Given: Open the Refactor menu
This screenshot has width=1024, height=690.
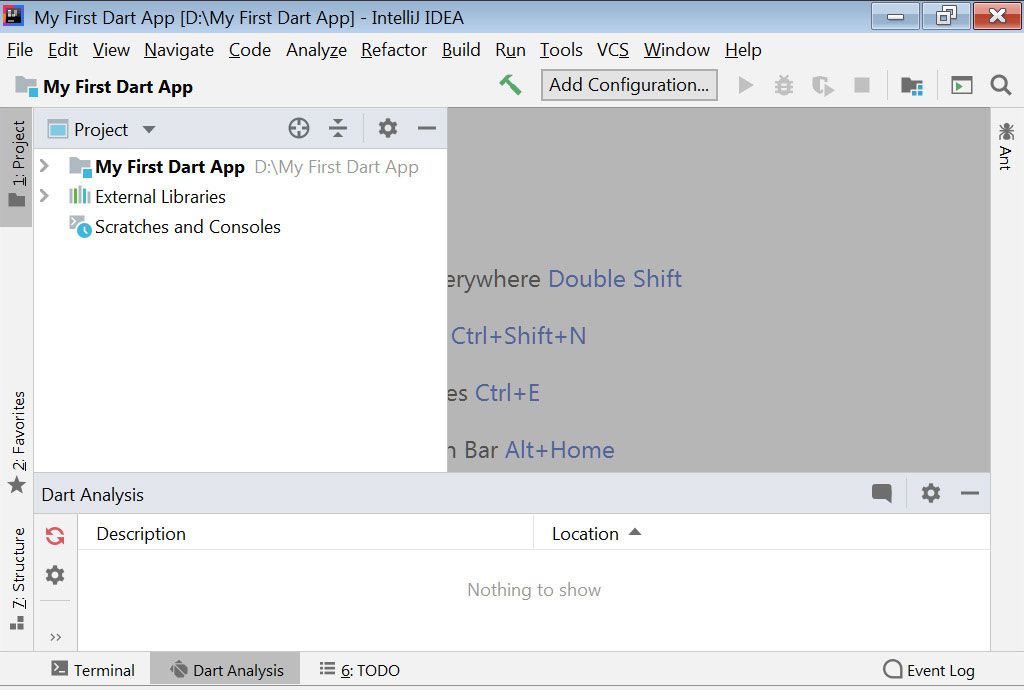Looking at the screenshot, I should coord(394,50).
